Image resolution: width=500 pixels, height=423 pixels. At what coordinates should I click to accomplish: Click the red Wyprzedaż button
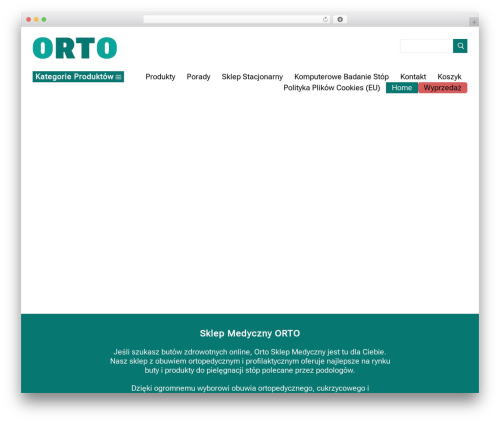(443, 88)
